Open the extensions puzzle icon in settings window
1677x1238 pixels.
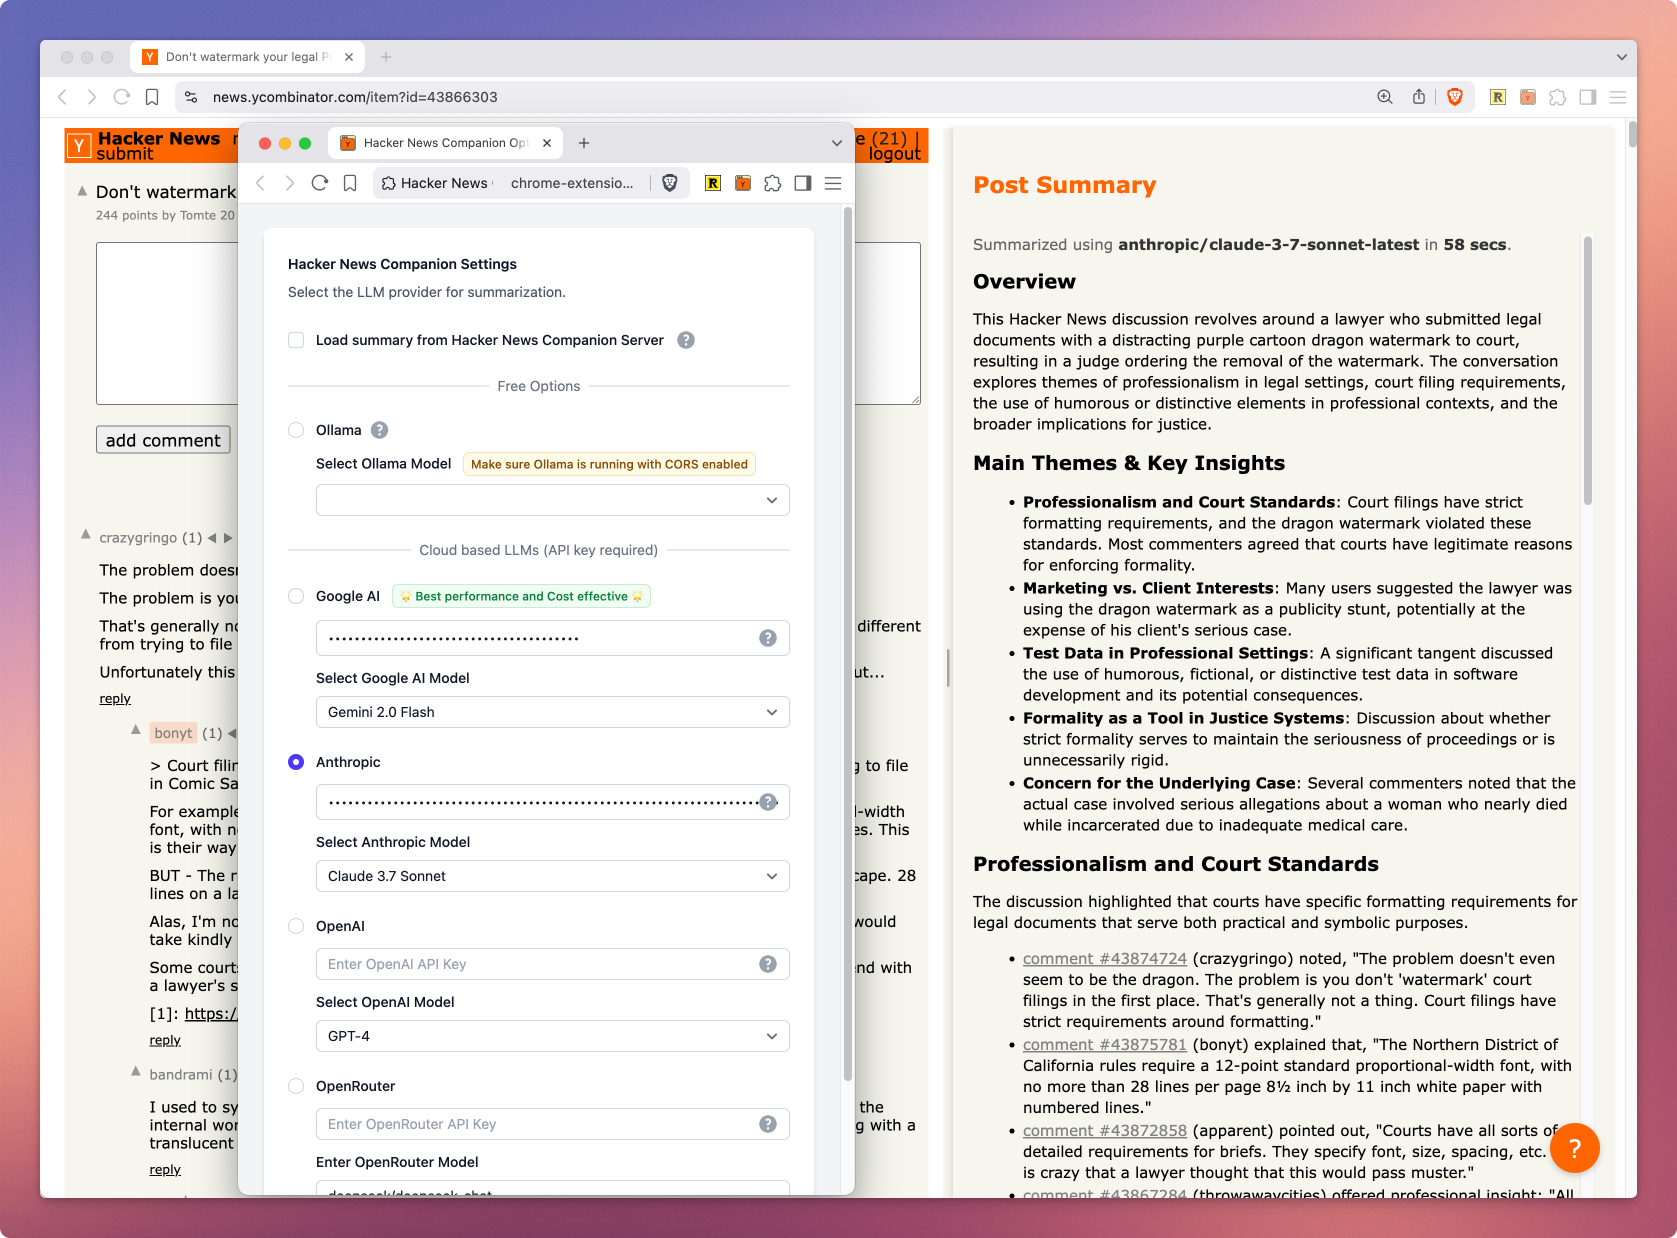[x=773, y=183]
